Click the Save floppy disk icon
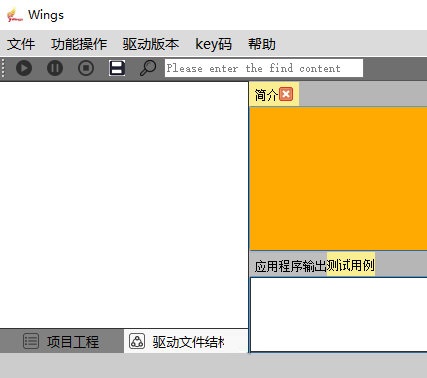This screenshot has height=378, width=427. [117, 68]
